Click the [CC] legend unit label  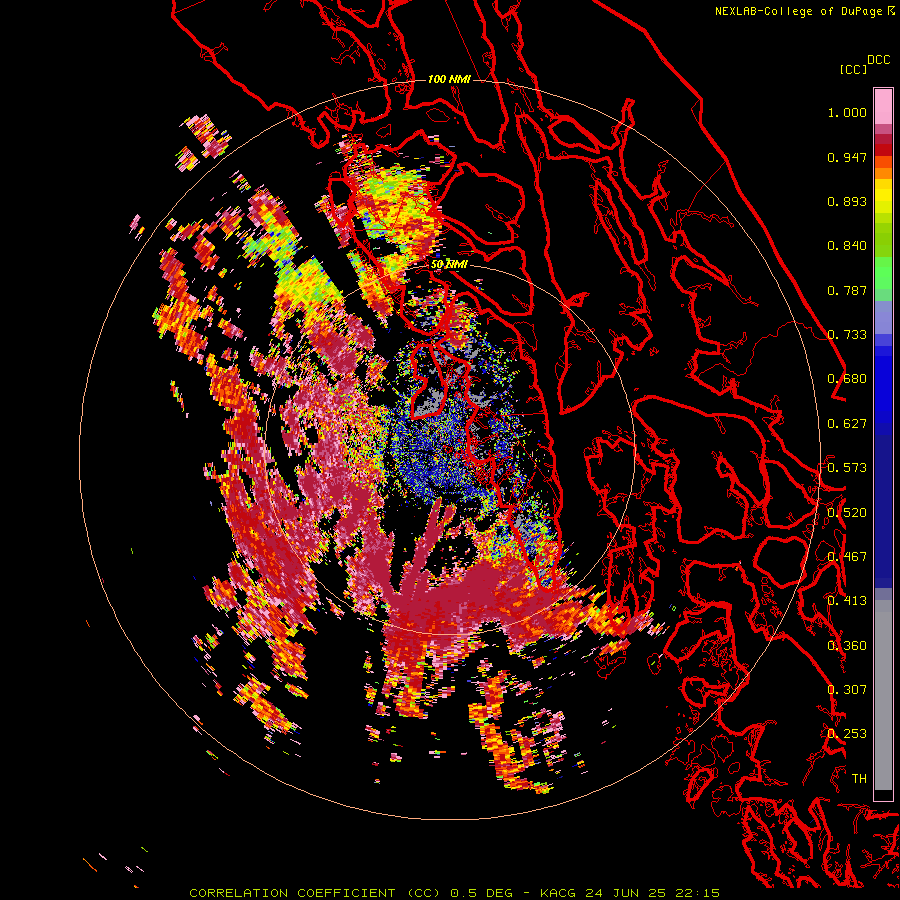[854, 70]
